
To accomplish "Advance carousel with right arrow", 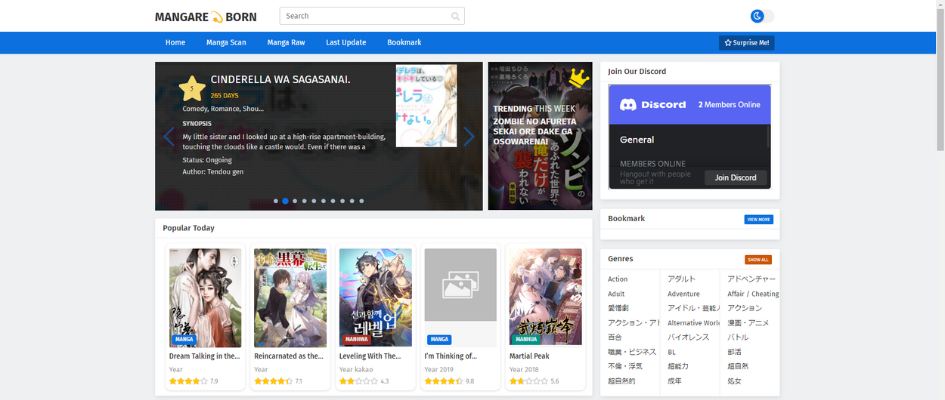I will point(469,137).
